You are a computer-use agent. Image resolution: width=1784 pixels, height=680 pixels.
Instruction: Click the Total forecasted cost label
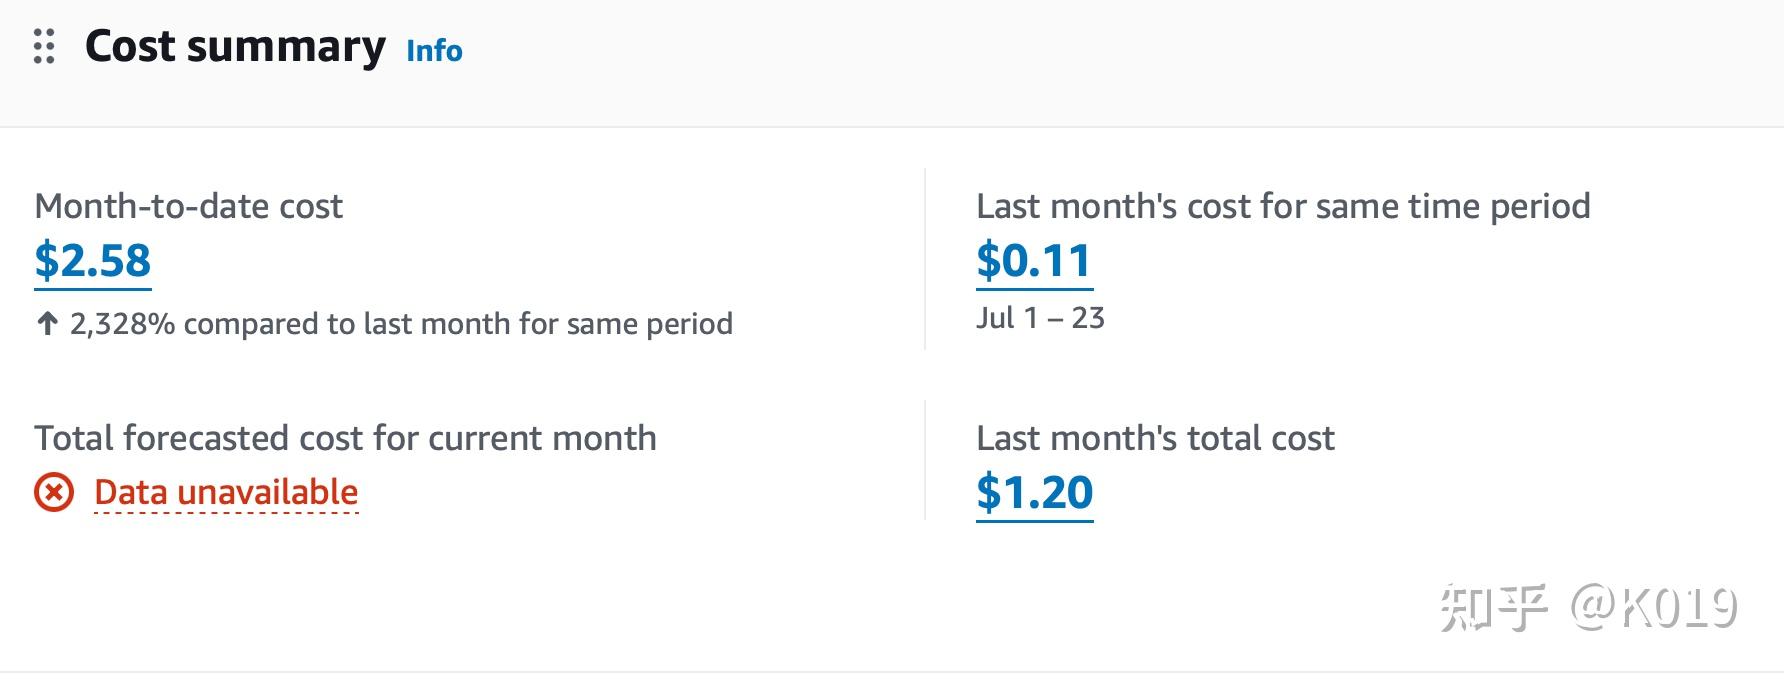click(x=345, y=439)
